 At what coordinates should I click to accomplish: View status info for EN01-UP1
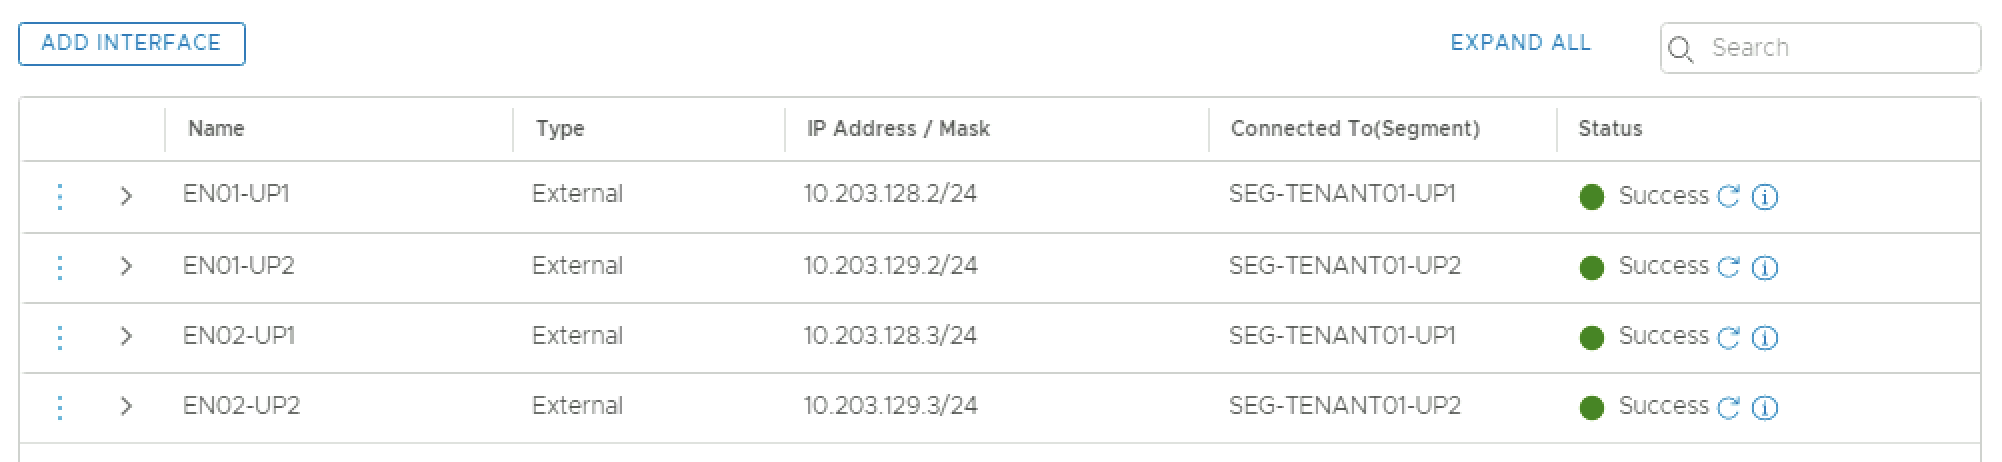pos(1766,197)
